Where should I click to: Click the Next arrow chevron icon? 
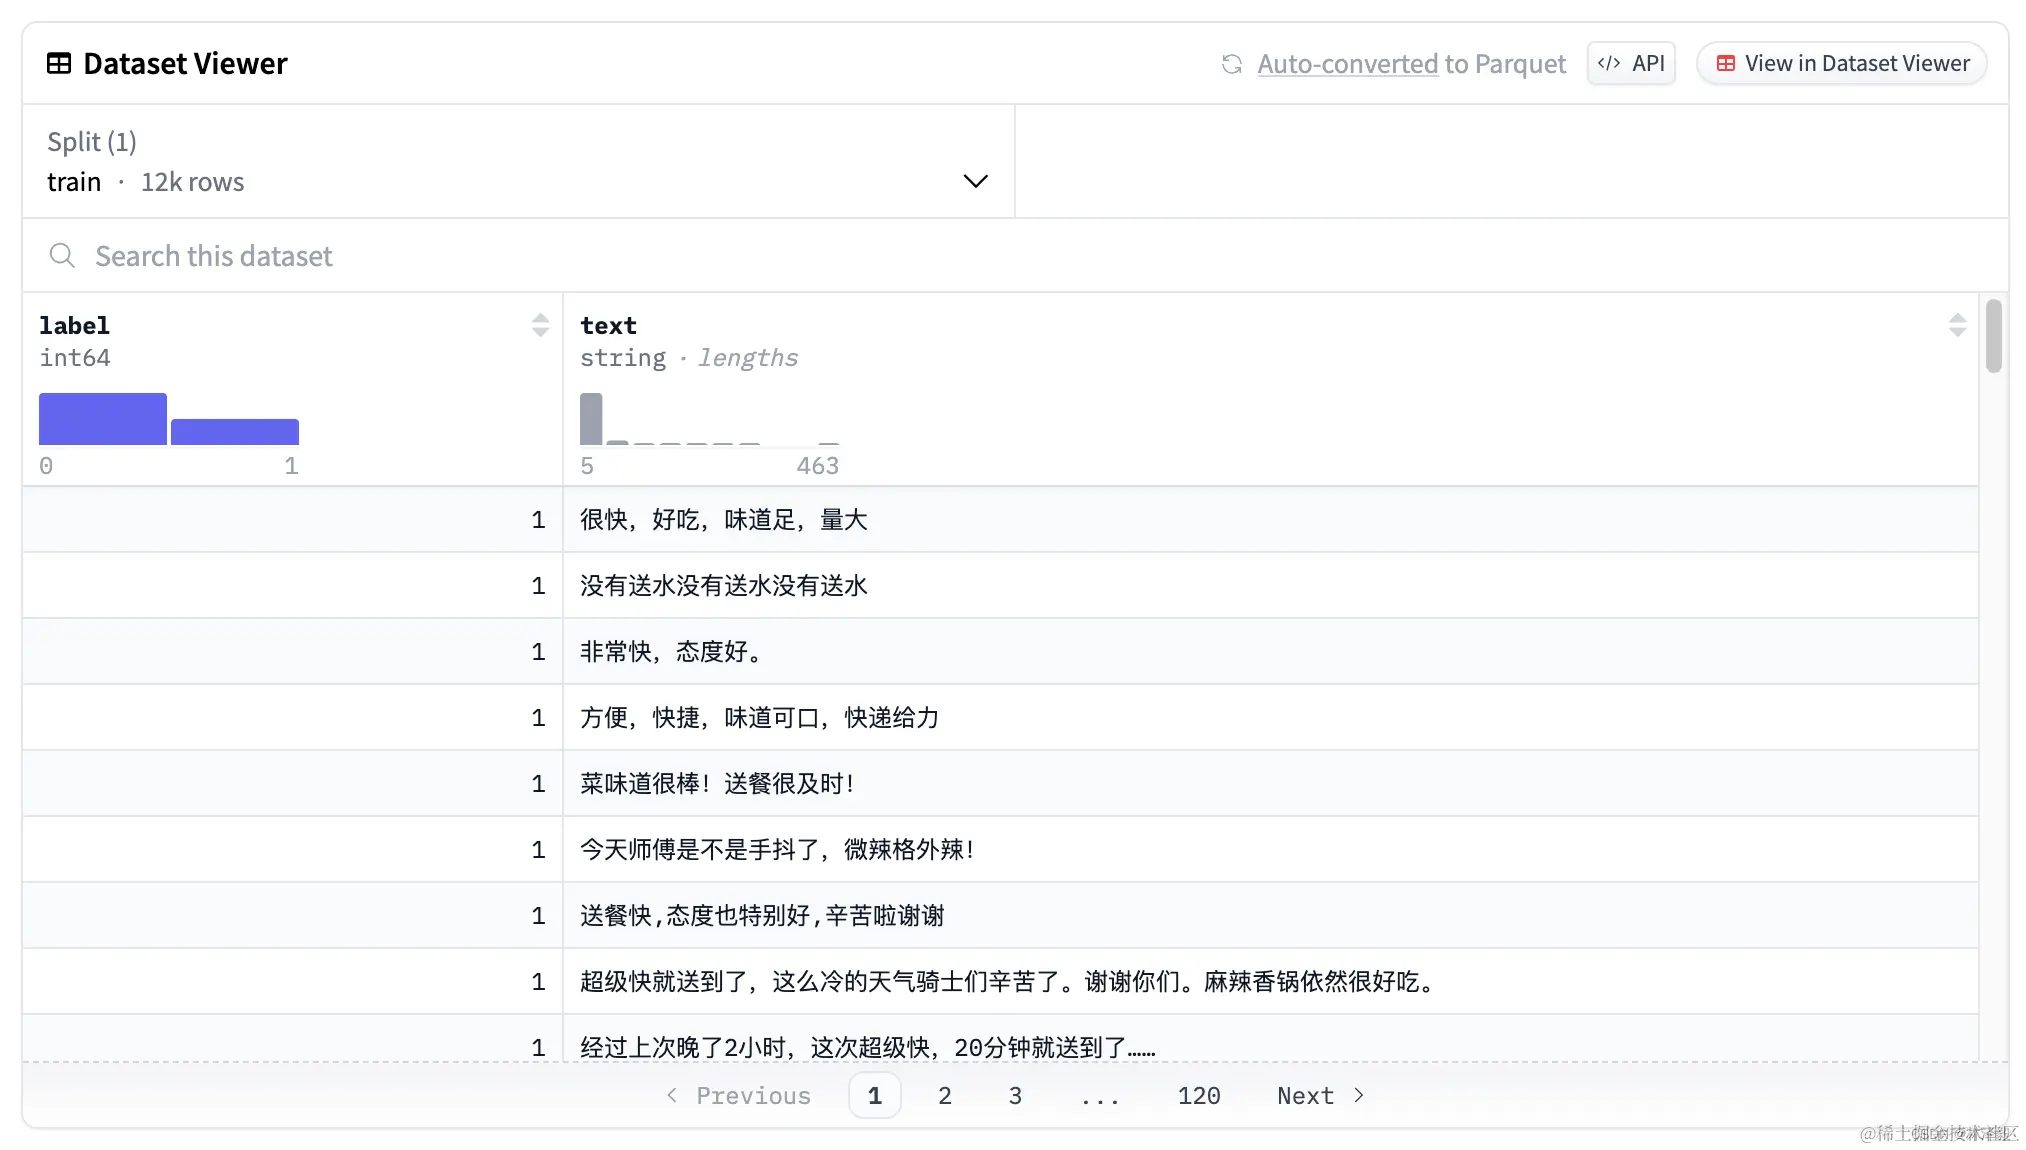1359,1095
